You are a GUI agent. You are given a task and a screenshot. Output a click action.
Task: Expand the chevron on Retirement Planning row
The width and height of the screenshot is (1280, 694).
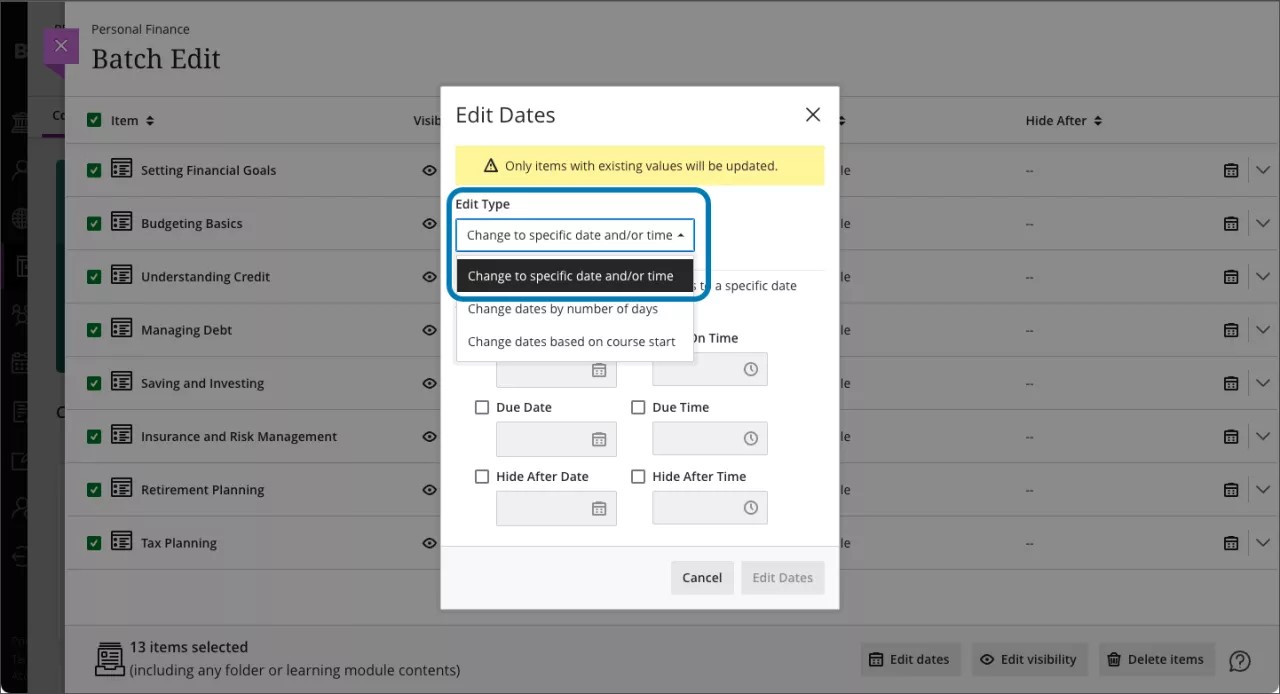[1262, 489]
